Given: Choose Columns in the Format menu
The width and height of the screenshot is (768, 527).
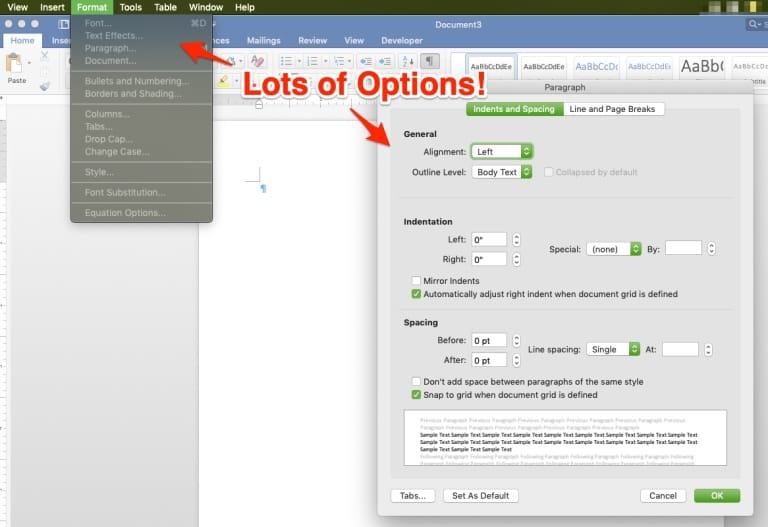Looking at the screenshot, I should click(x=142, y=114).
